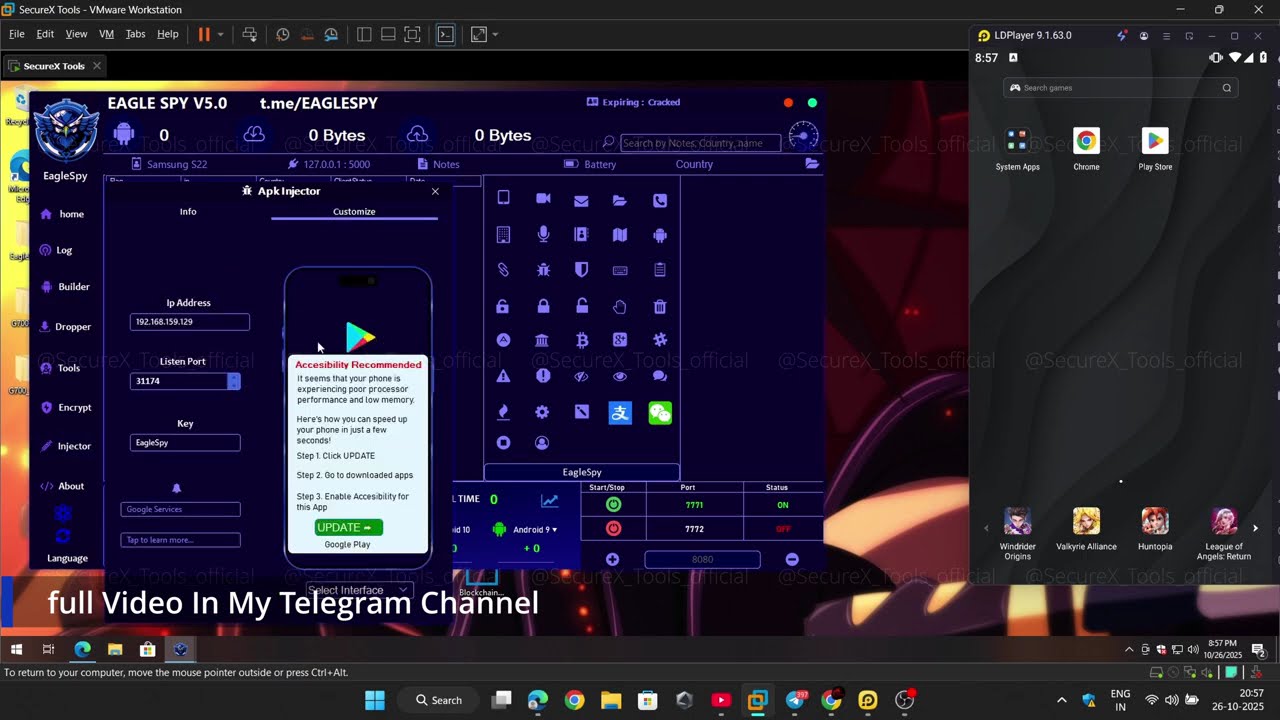Click the Alipay icon in the grid
The image size is (1280, 720).
(620, 413)
